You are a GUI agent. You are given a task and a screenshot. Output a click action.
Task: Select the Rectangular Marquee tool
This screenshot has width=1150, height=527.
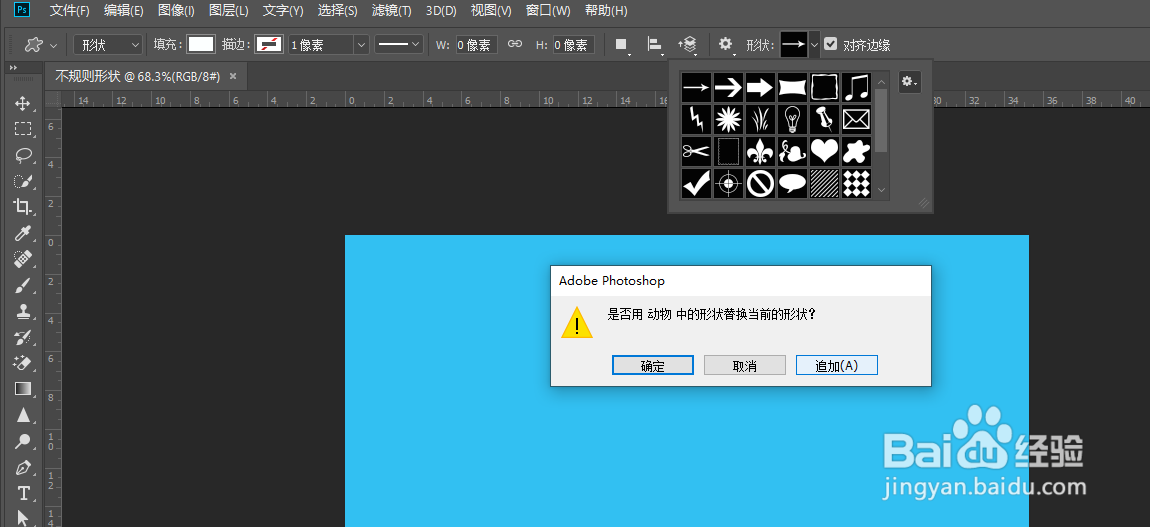click(23, 129)
